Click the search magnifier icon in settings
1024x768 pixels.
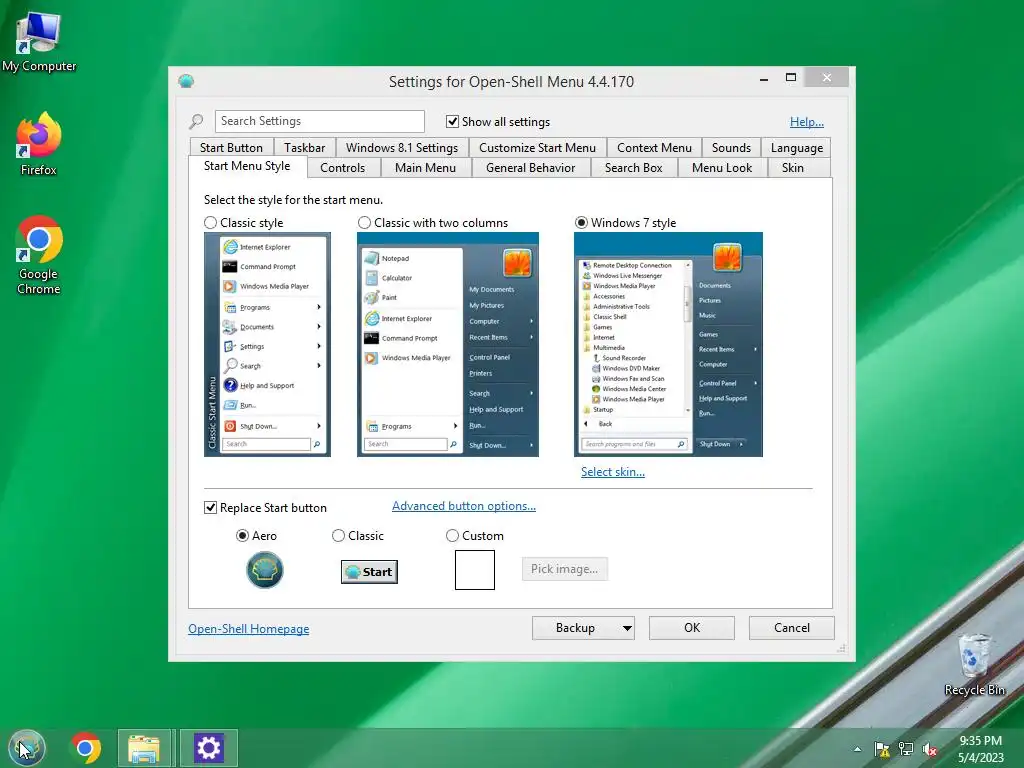point(196,121)
